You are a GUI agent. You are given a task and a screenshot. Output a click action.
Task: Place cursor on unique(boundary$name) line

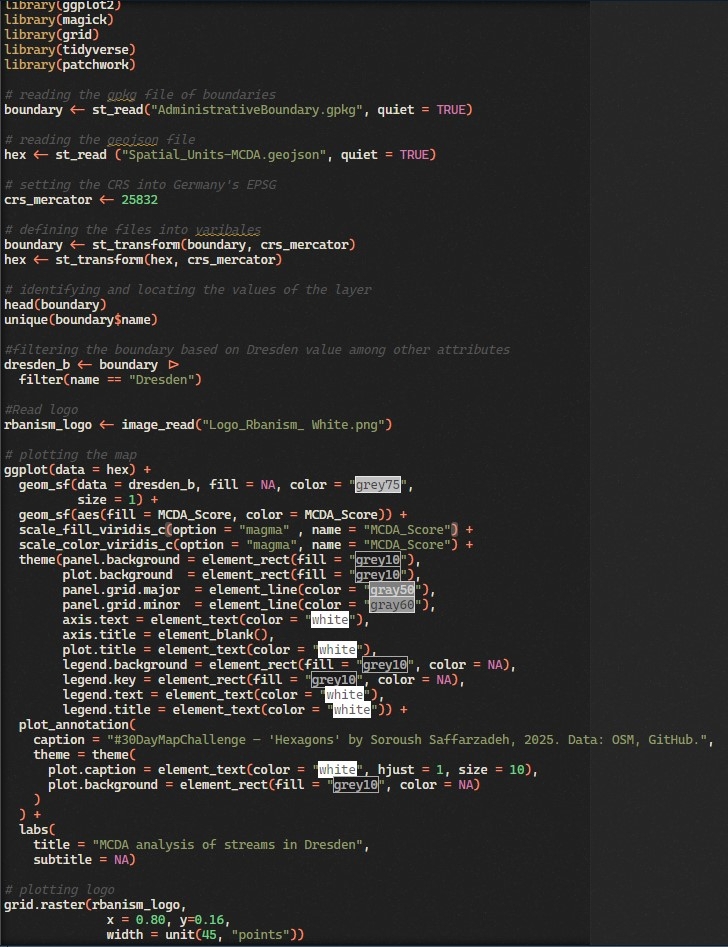(x=80, y=319)
